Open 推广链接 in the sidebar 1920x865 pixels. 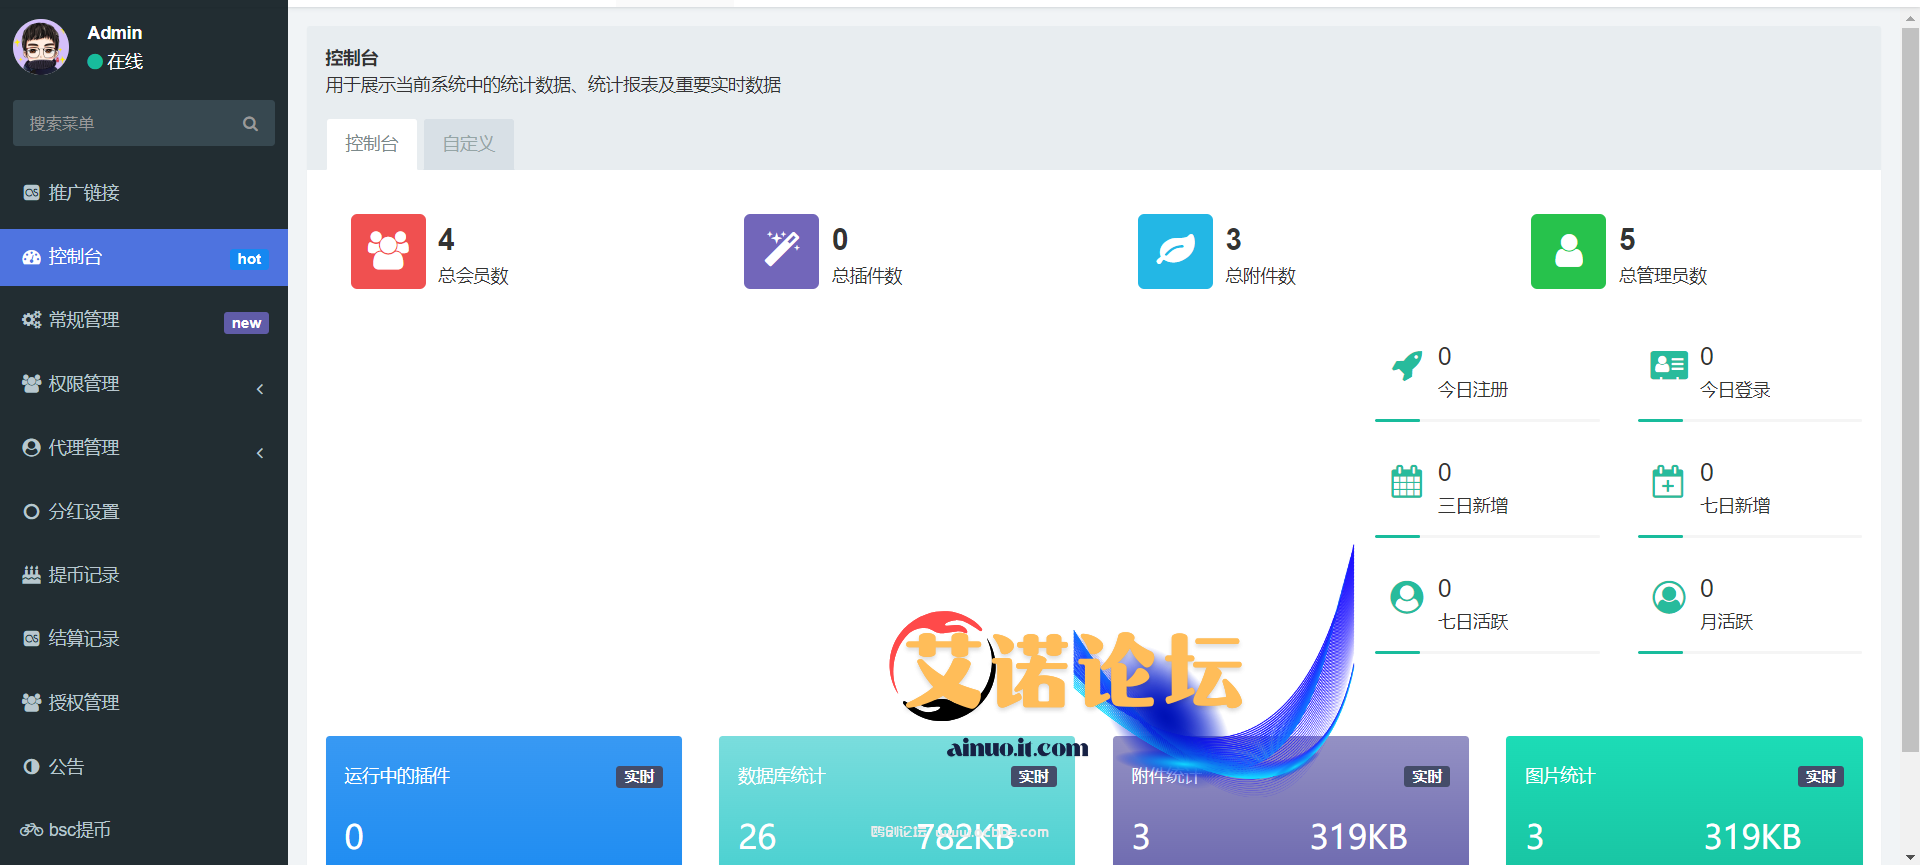tap(84, 193)
